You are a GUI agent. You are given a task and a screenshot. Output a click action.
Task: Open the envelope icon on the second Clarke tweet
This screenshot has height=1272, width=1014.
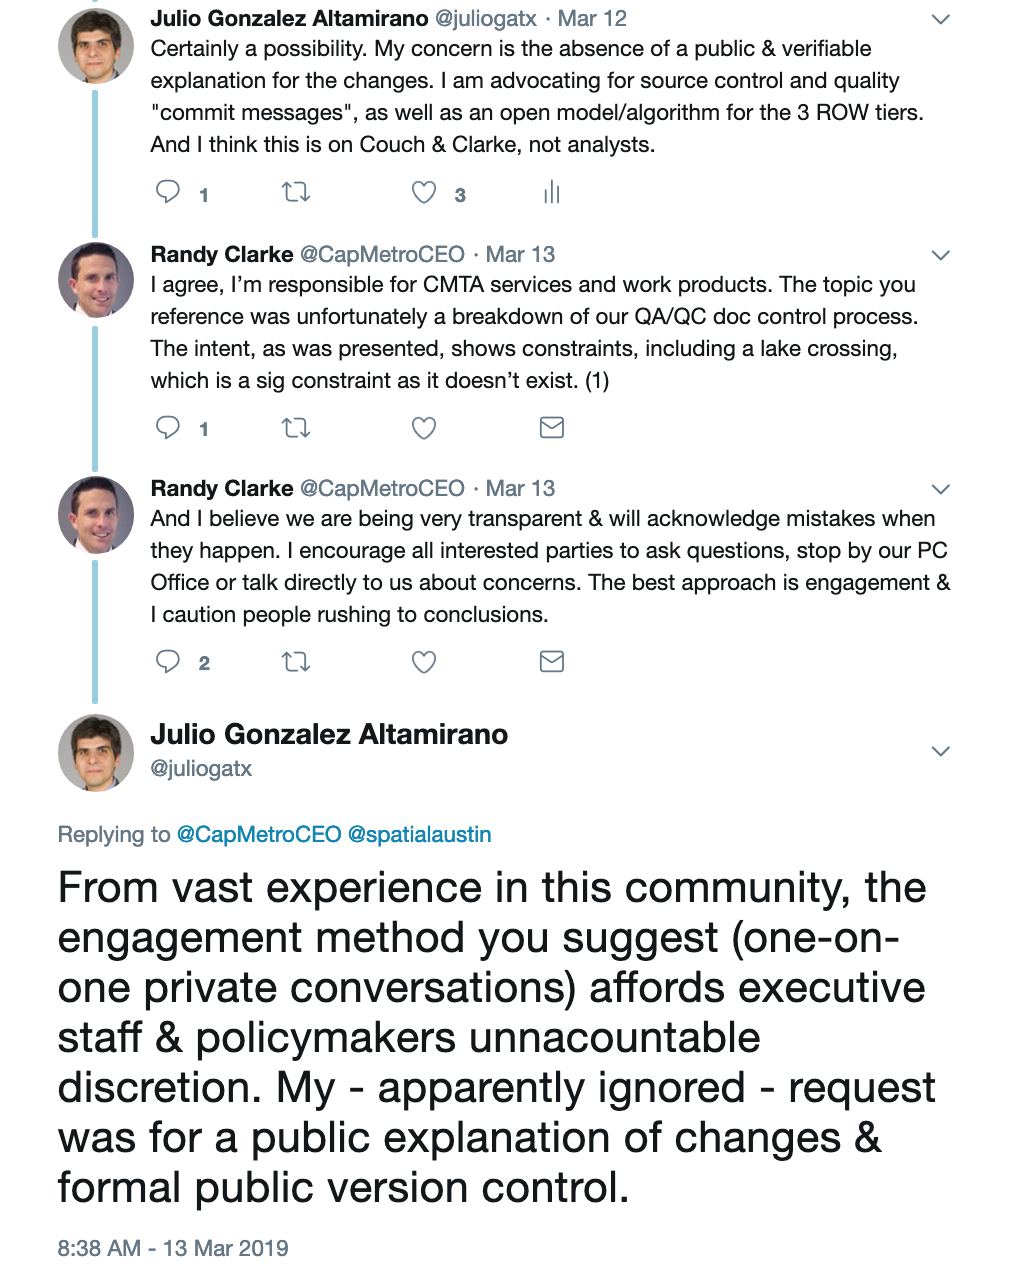pos(551,661)
